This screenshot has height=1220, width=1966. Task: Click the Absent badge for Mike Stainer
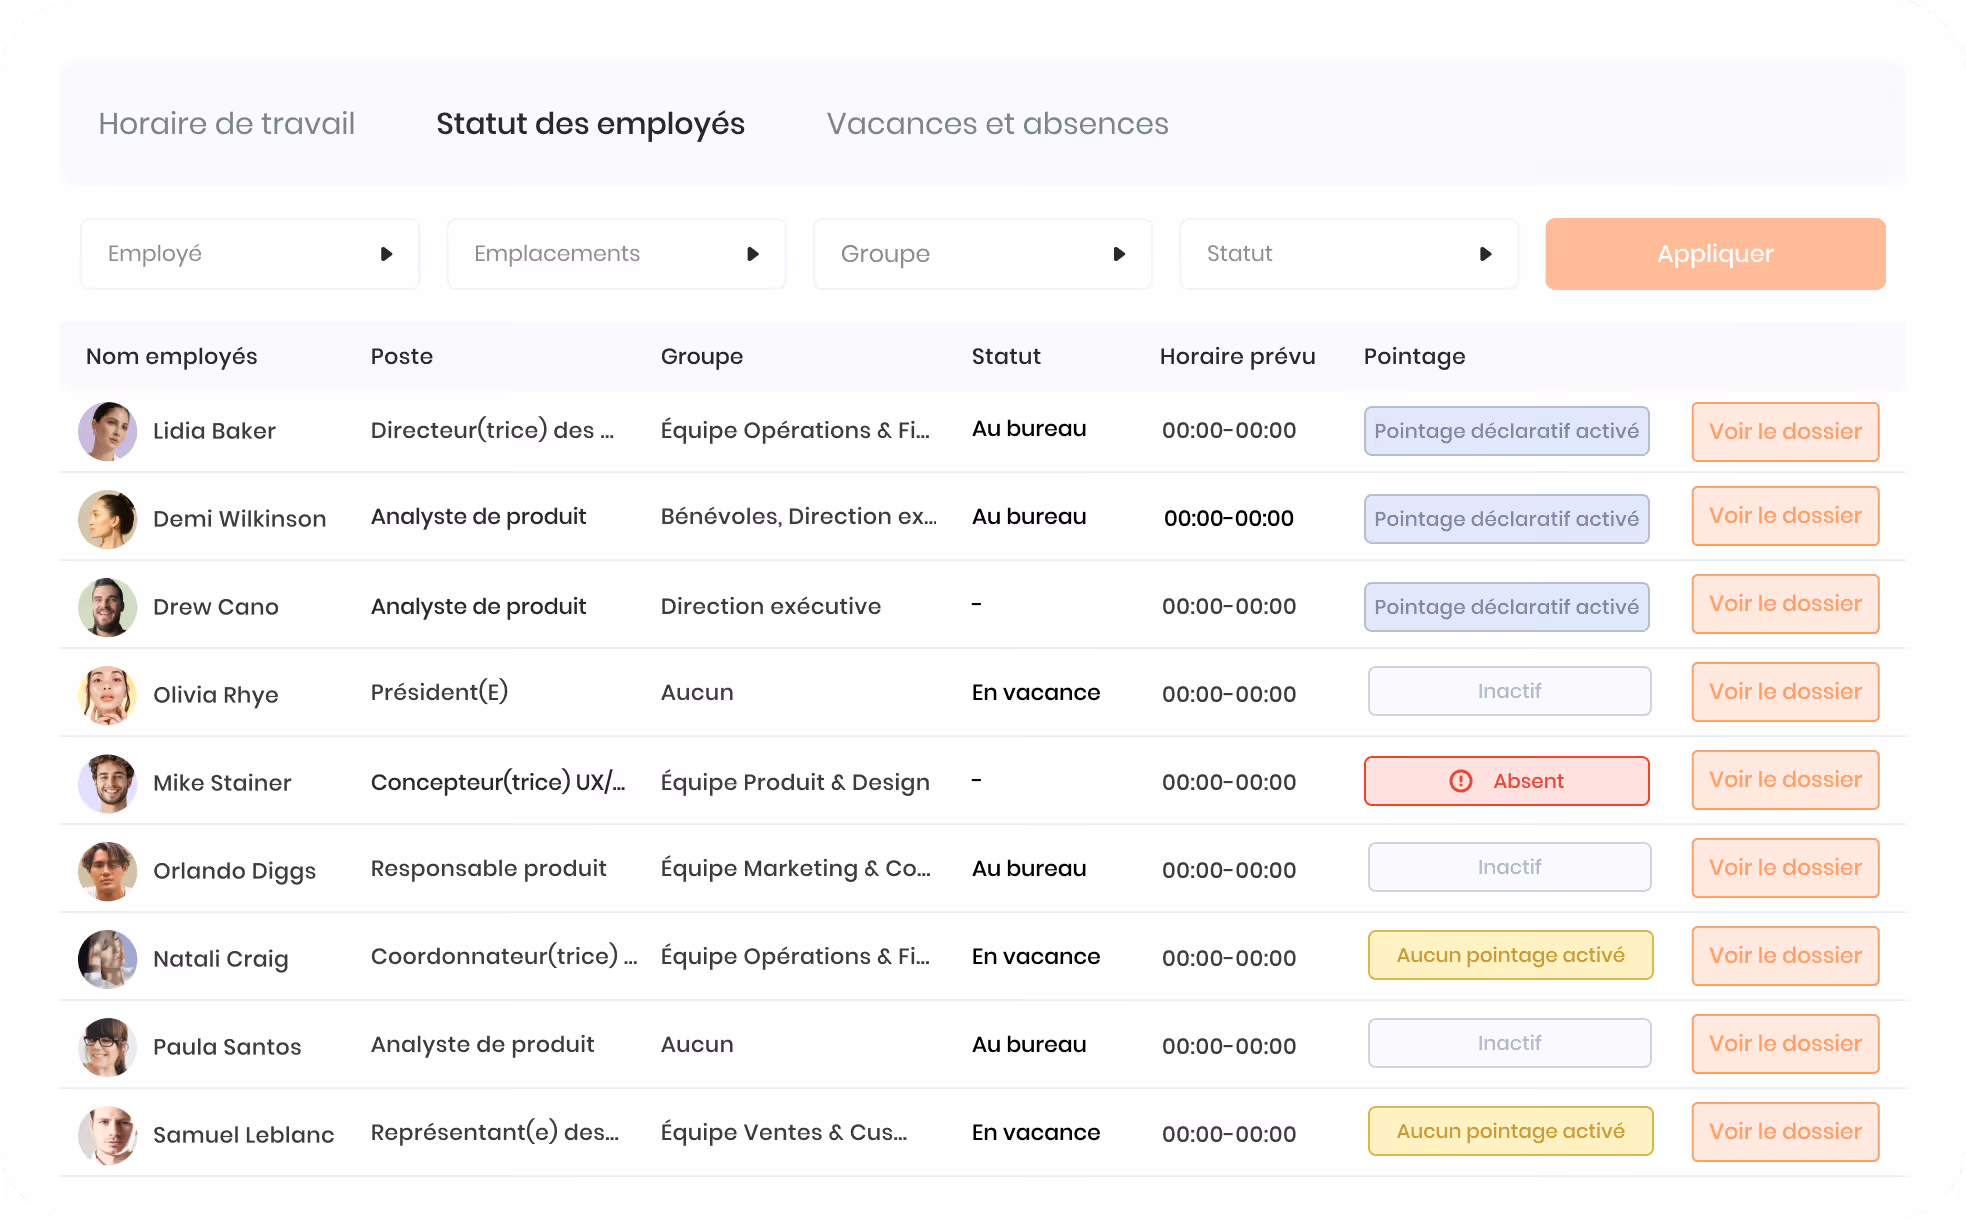tap(1506, 781)
